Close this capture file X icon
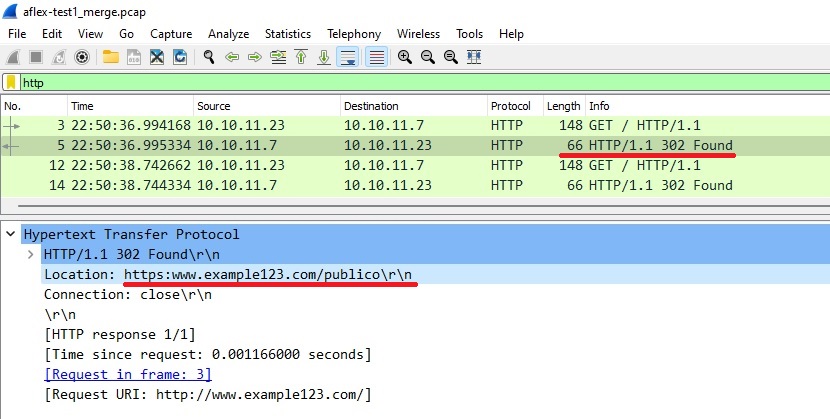830x419 pixels. coord(157,57)
